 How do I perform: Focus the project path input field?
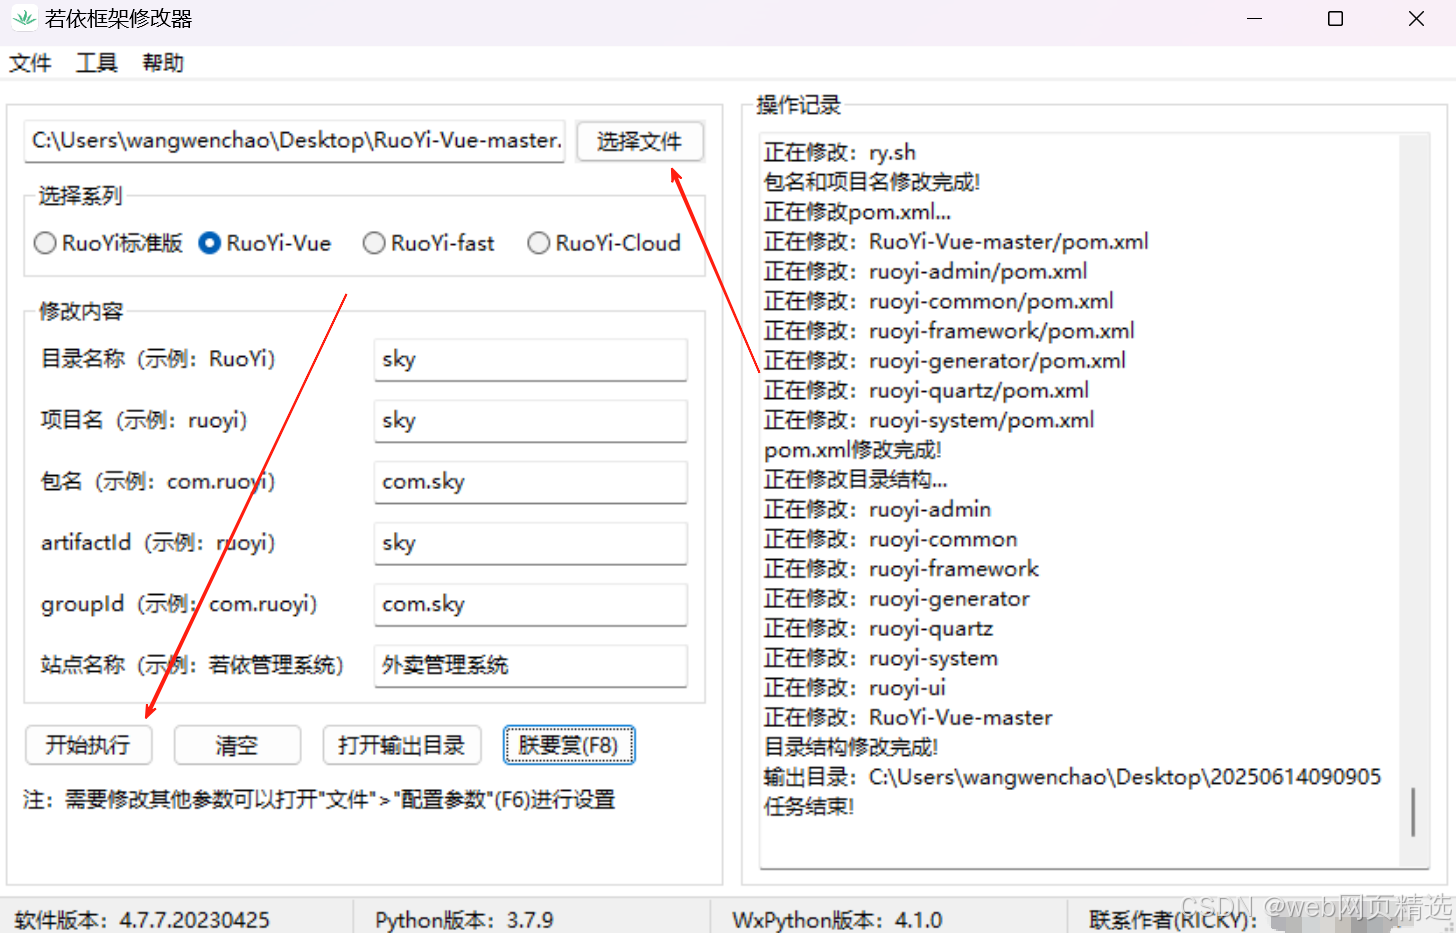(295, 141)
